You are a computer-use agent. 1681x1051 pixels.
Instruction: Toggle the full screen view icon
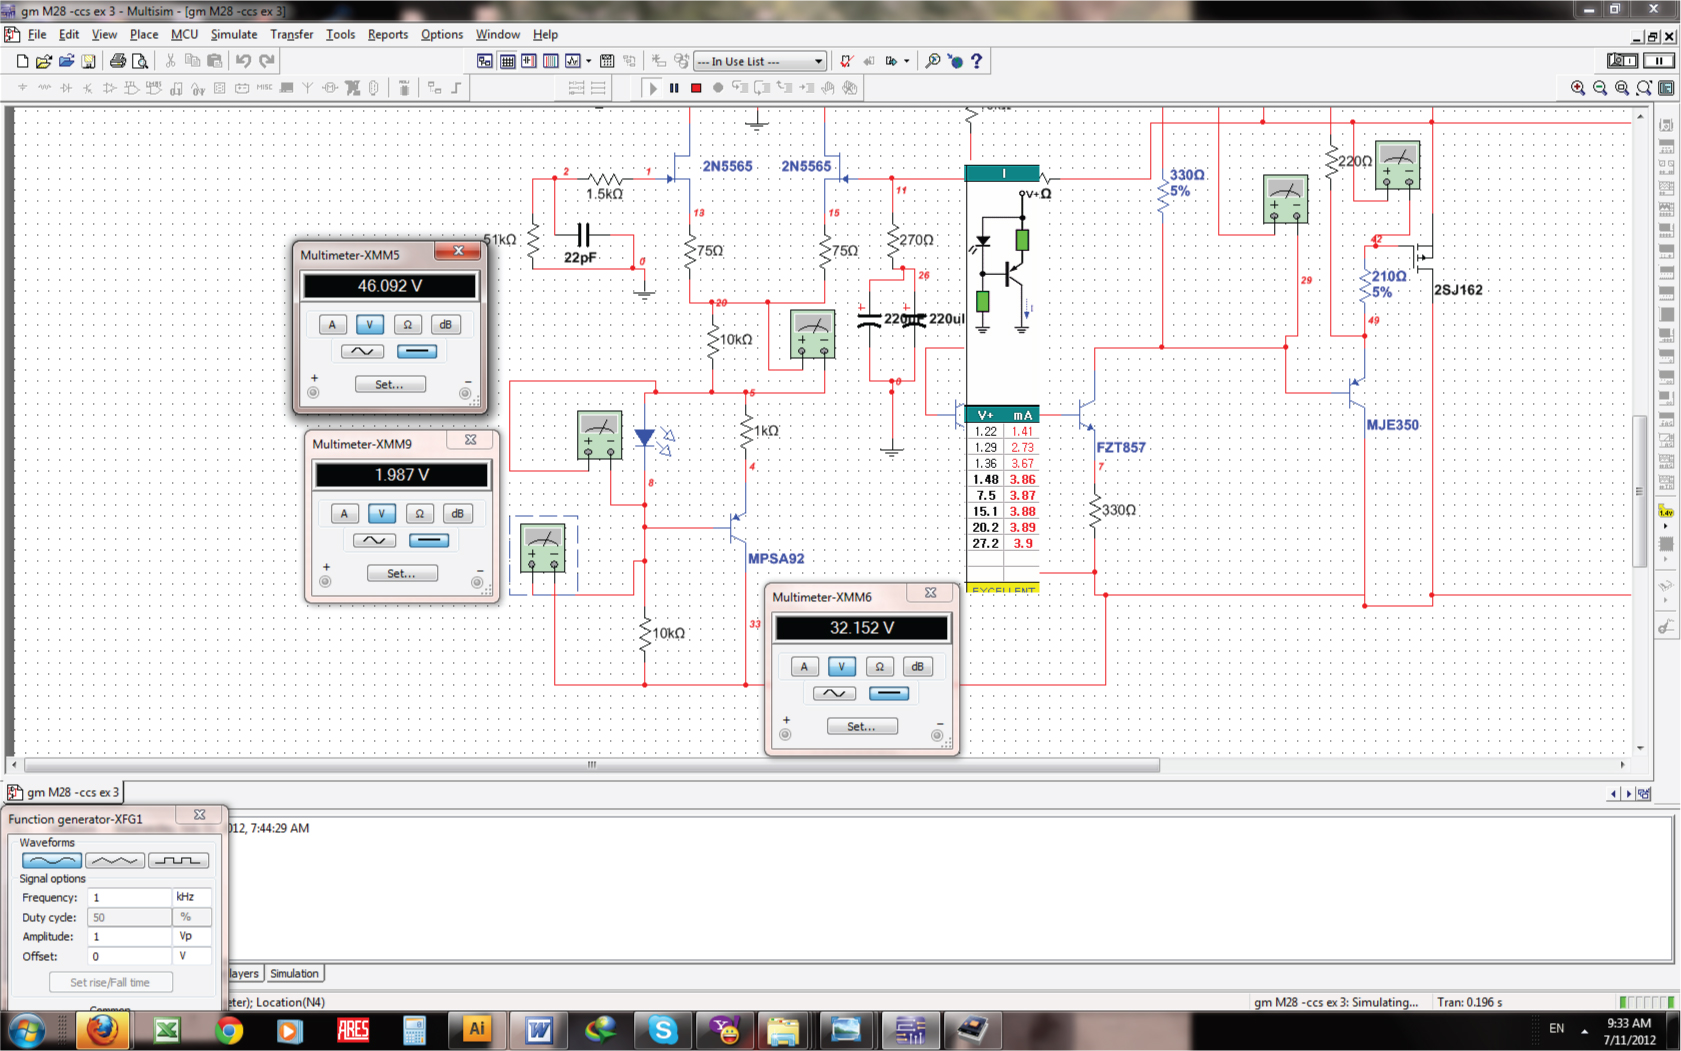click(x=1666, y=88)
